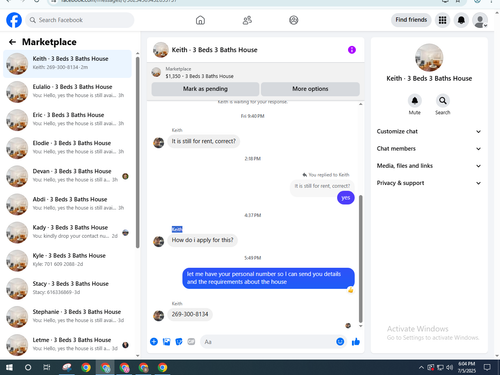Click the back arrow beside Marketplace
The width and height of the screenshot is (500, 375).
click(12, 42)
